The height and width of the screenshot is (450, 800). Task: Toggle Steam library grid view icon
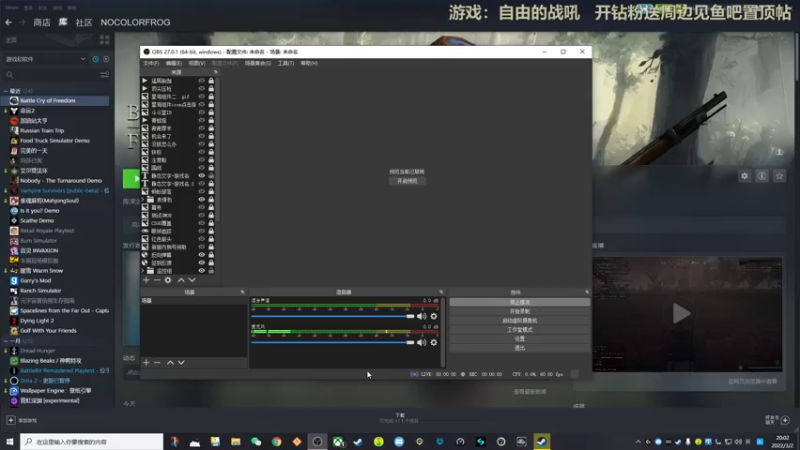tap(105, 40)
